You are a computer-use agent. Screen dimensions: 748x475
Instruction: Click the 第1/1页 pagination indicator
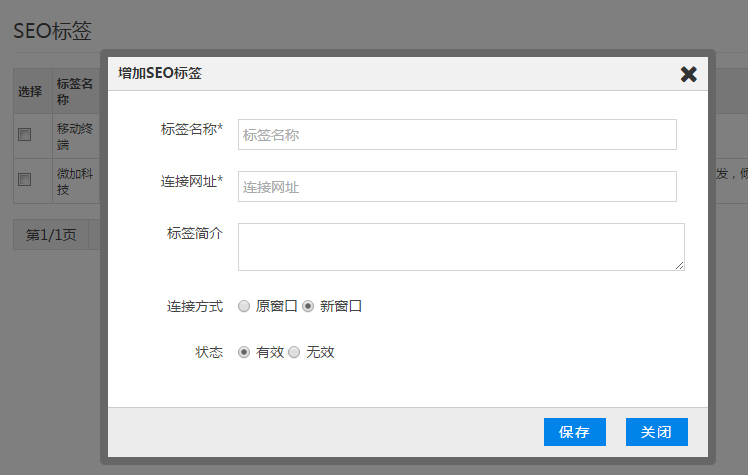click(51, 235)
